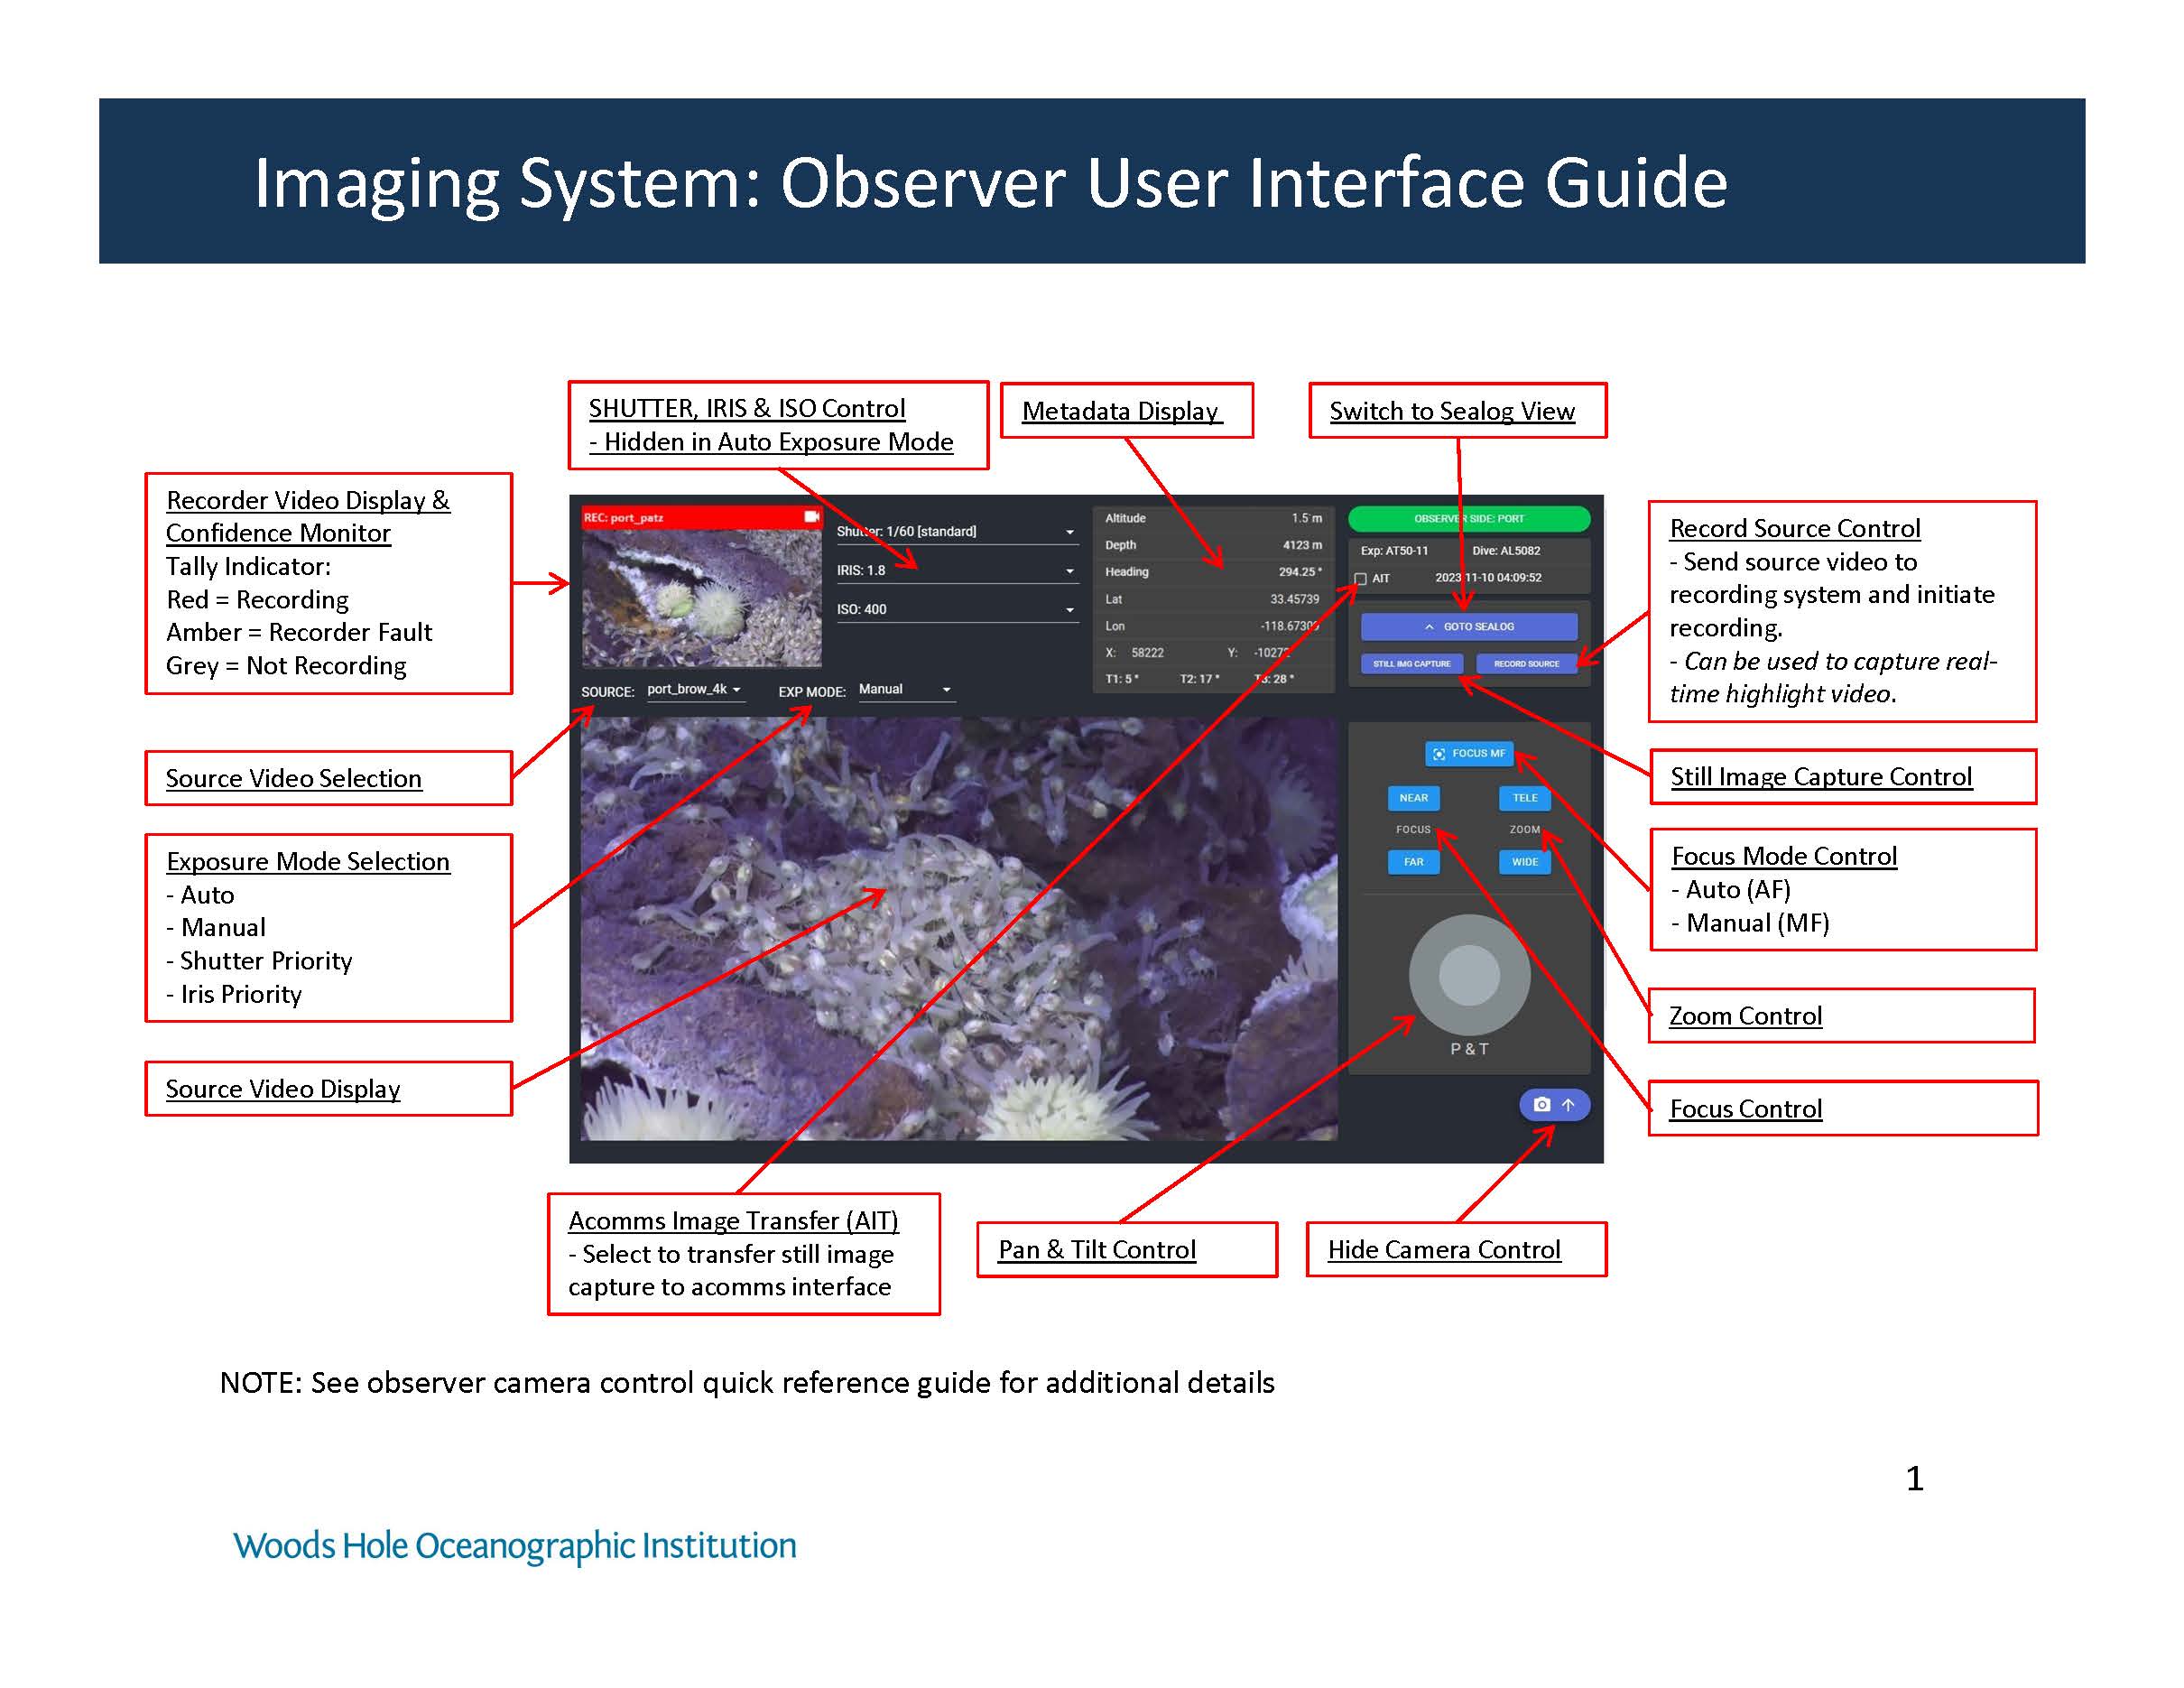
Task: Click the RECORD SOURCE button
Action: pyautogui.click(x=1525, y=664)
